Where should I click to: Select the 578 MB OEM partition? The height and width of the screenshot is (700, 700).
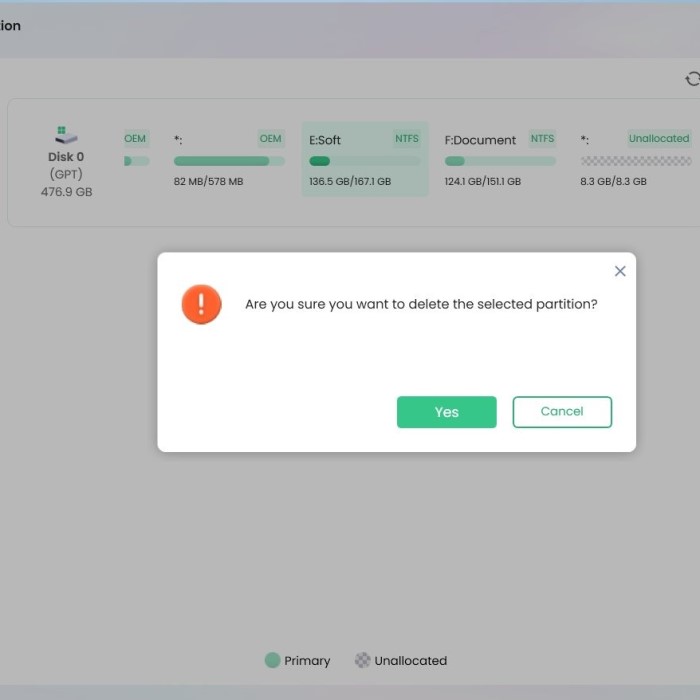tap(229, 159)
